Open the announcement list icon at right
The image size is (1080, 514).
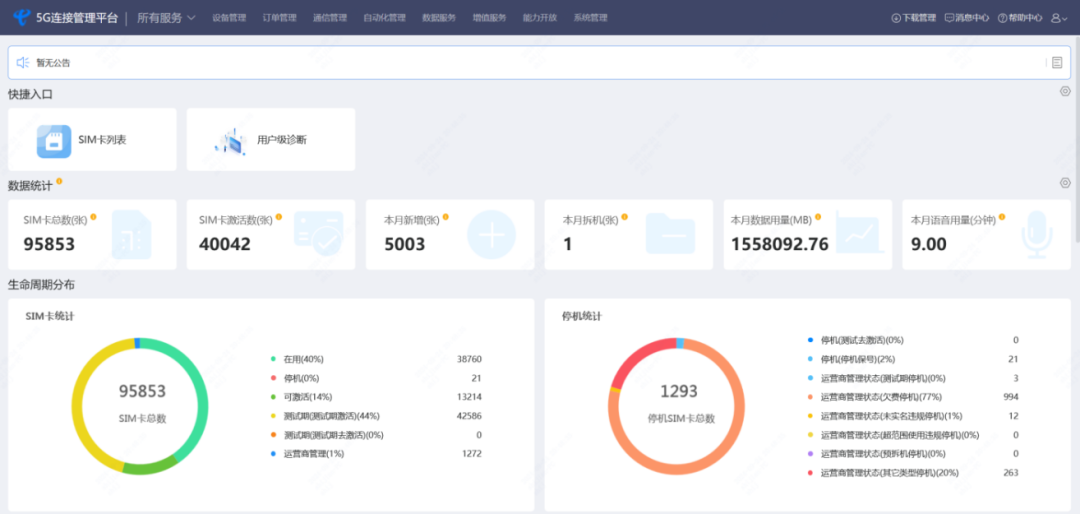[1057, 63]
